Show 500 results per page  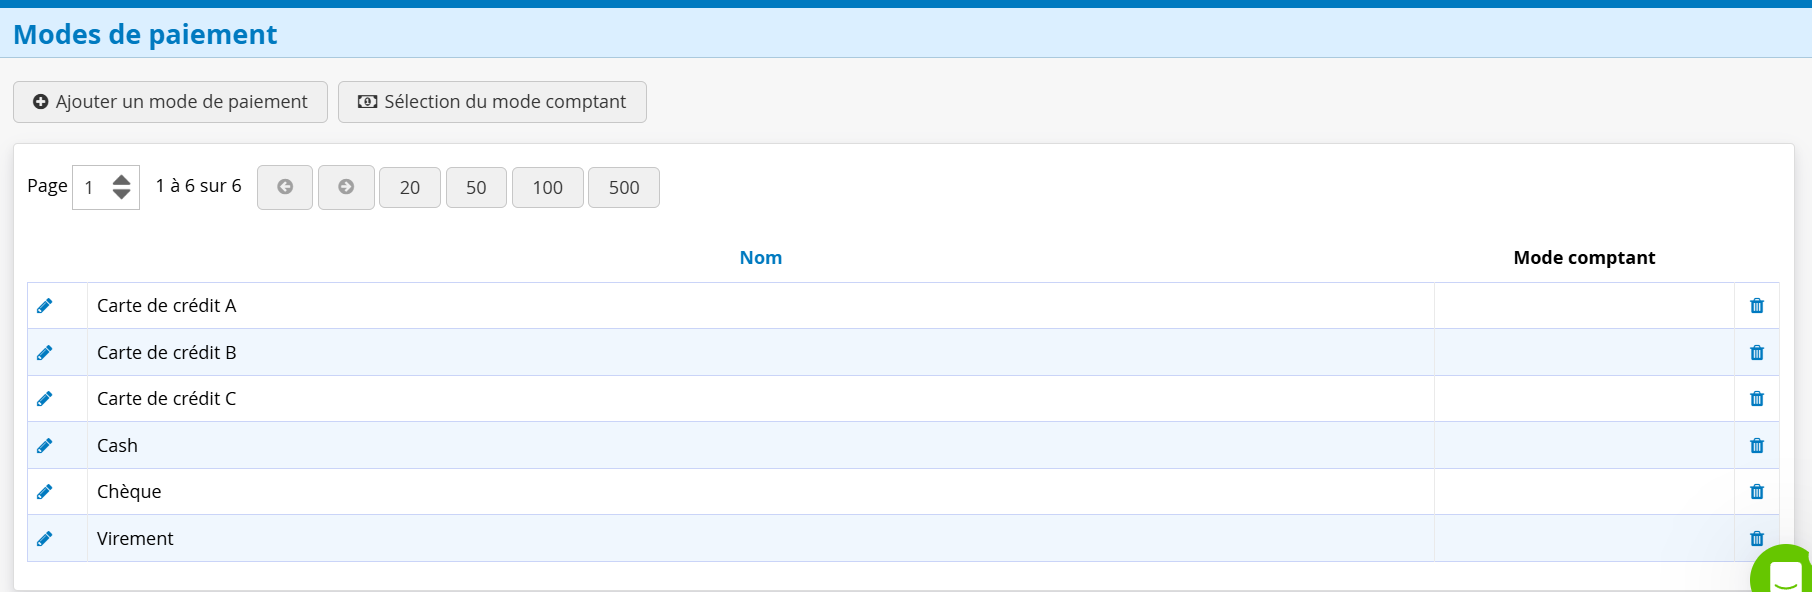[624, 188]
